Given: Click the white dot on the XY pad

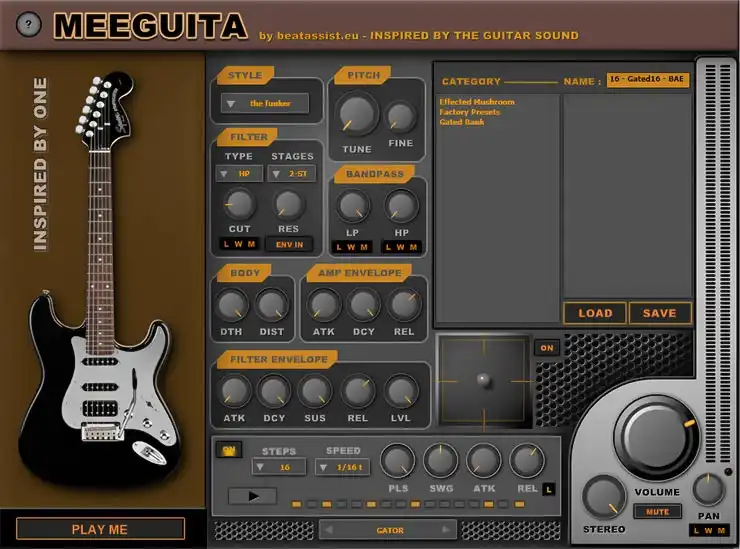Looking at the screenshot, I should (483, 379).
